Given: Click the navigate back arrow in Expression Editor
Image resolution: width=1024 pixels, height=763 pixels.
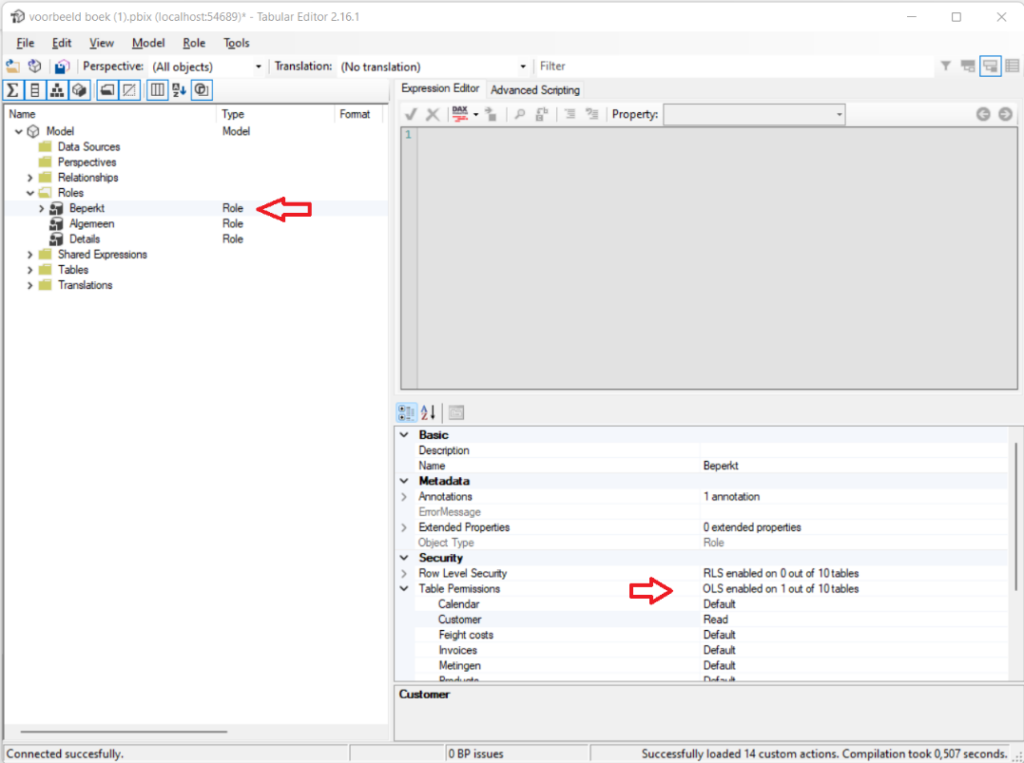Looking at the screenshot, I should [983, 114].
